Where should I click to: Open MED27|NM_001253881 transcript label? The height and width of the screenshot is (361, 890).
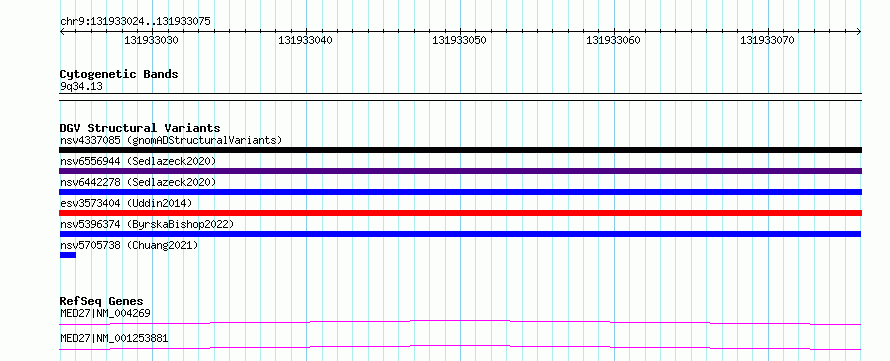pyautogui.click(x=114, y=338)
